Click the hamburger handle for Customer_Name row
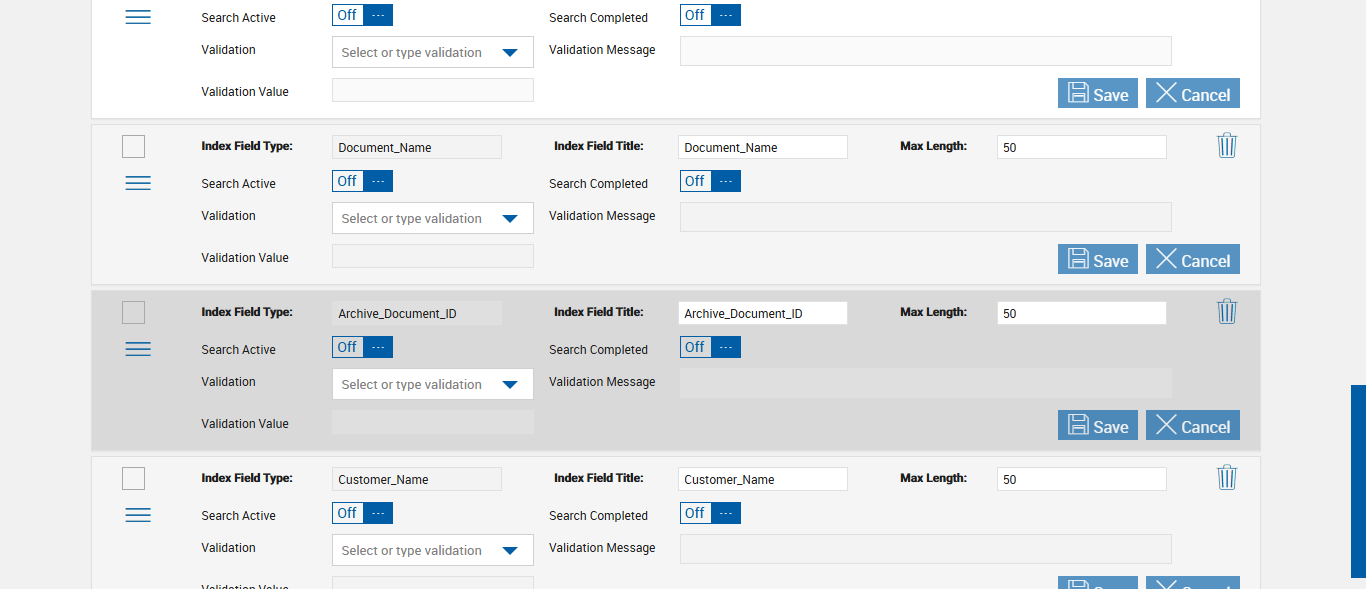 (138, 515)
